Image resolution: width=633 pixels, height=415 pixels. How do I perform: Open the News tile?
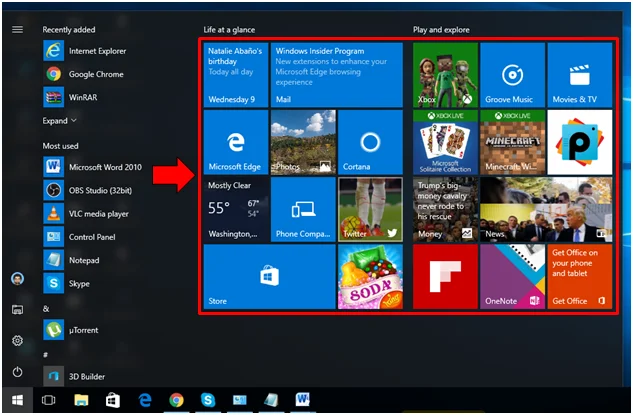[x=546, y=210]
